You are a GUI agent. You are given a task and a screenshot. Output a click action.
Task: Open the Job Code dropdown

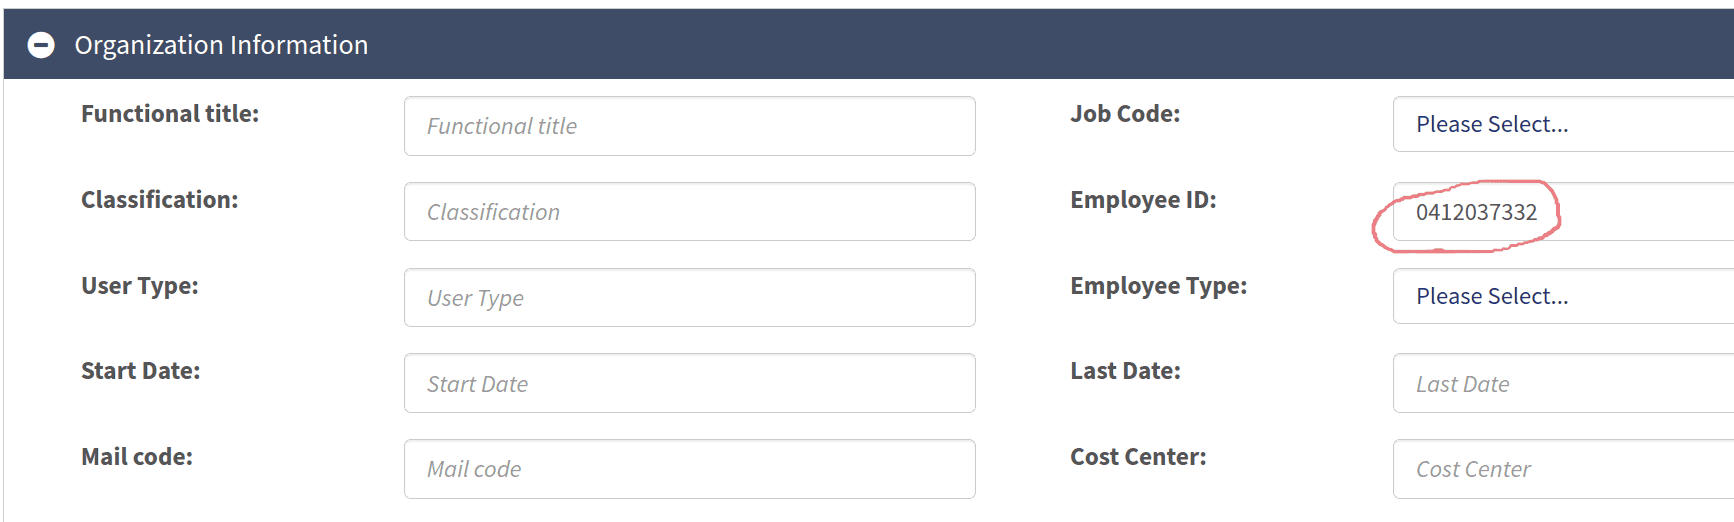click(x=1562, y=124)
